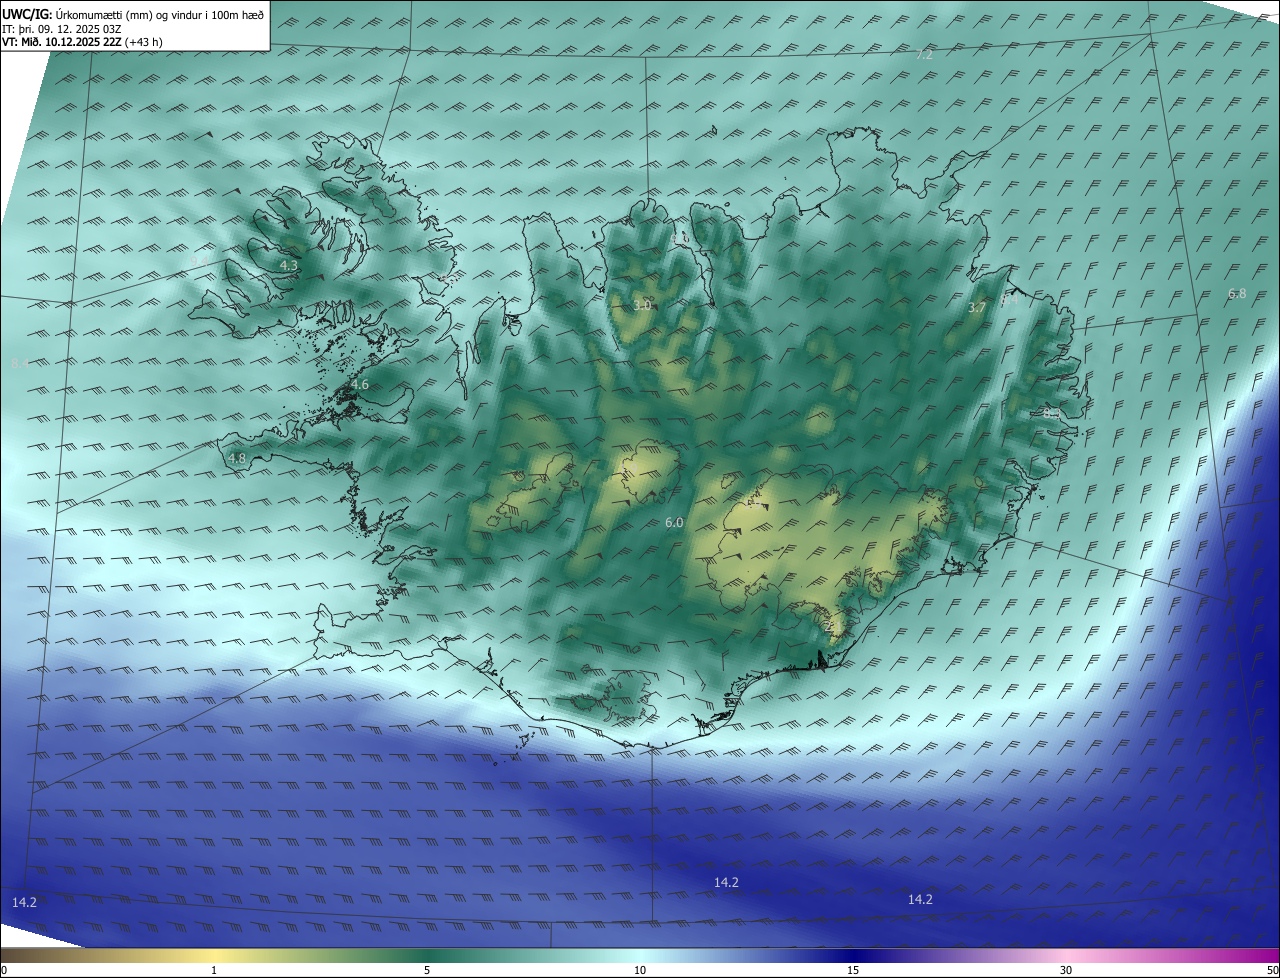Image resolution: width=1280 pixels, height=978 pixels.
Task: Click the 6.8 value label on the map
Action: pos(1237,293)
